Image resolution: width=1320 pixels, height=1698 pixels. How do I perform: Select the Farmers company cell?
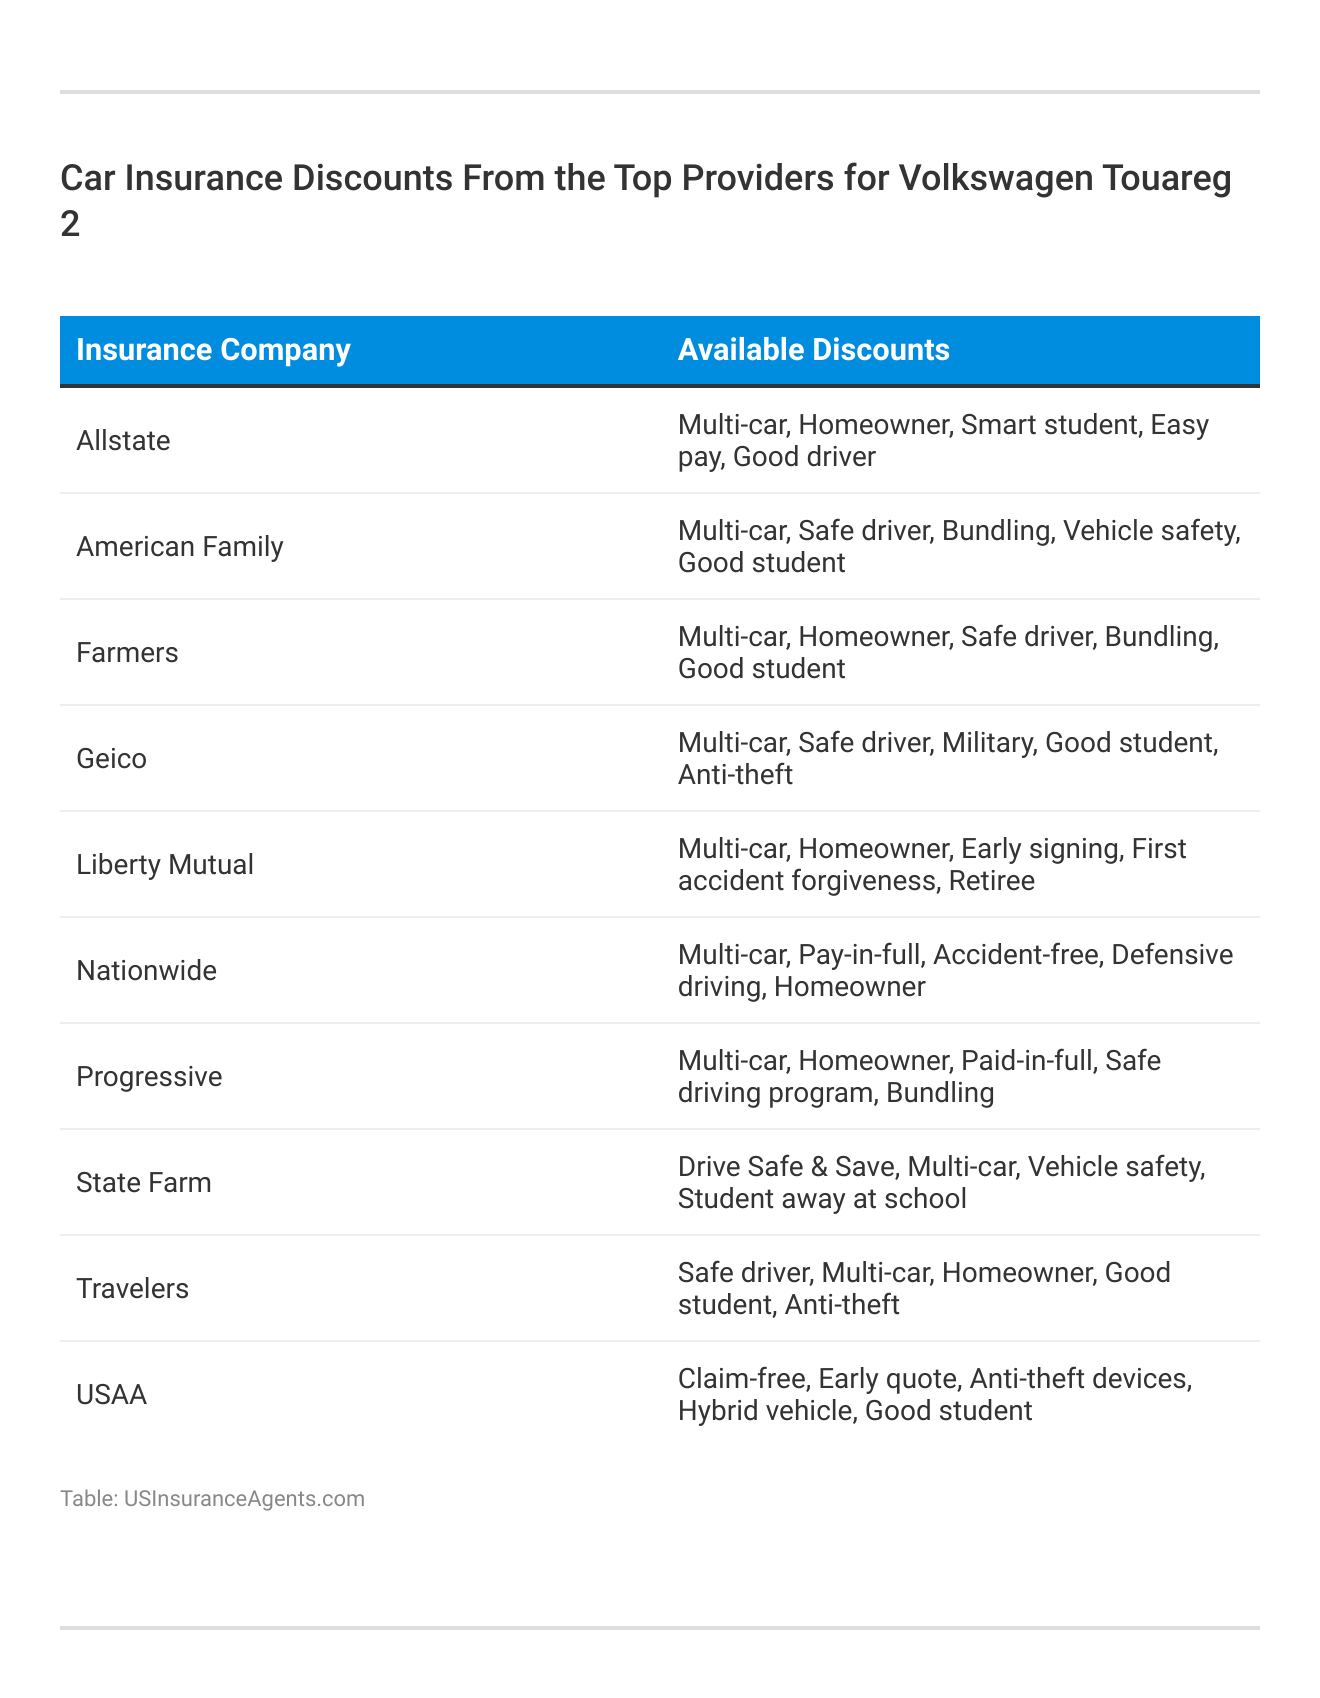click(x=127, y=653)
